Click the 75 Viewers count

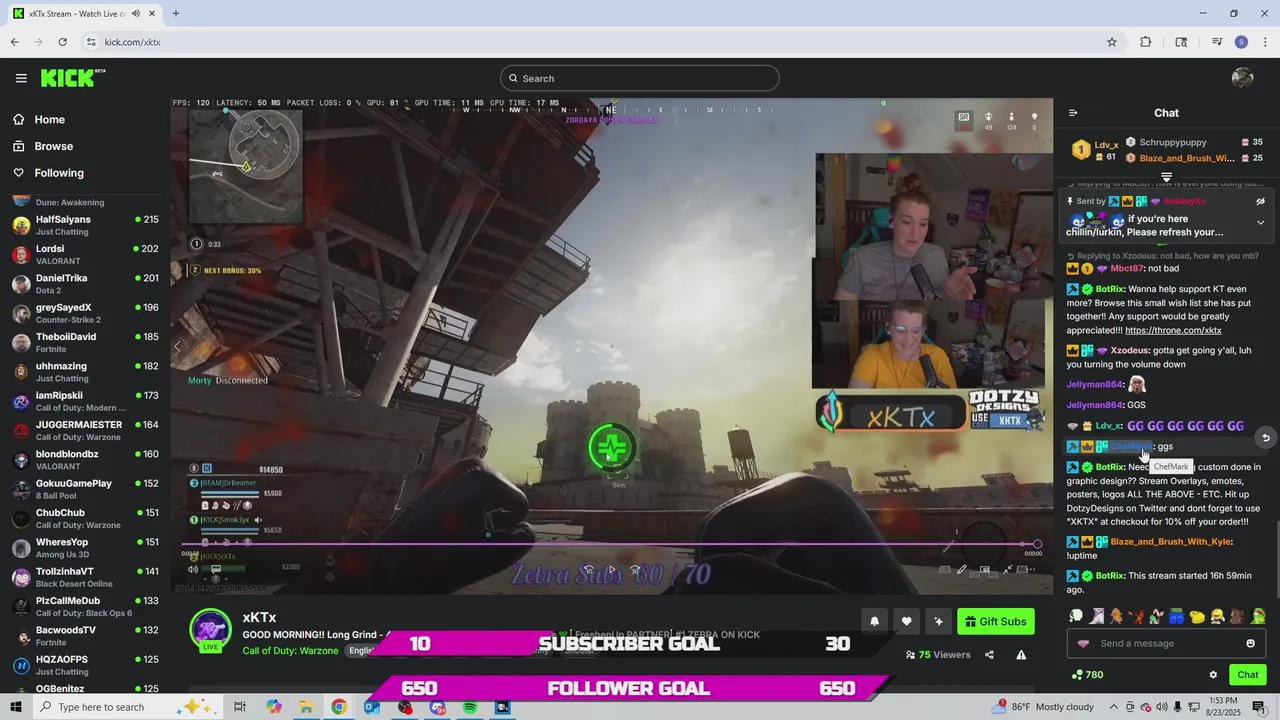[938, 655]
